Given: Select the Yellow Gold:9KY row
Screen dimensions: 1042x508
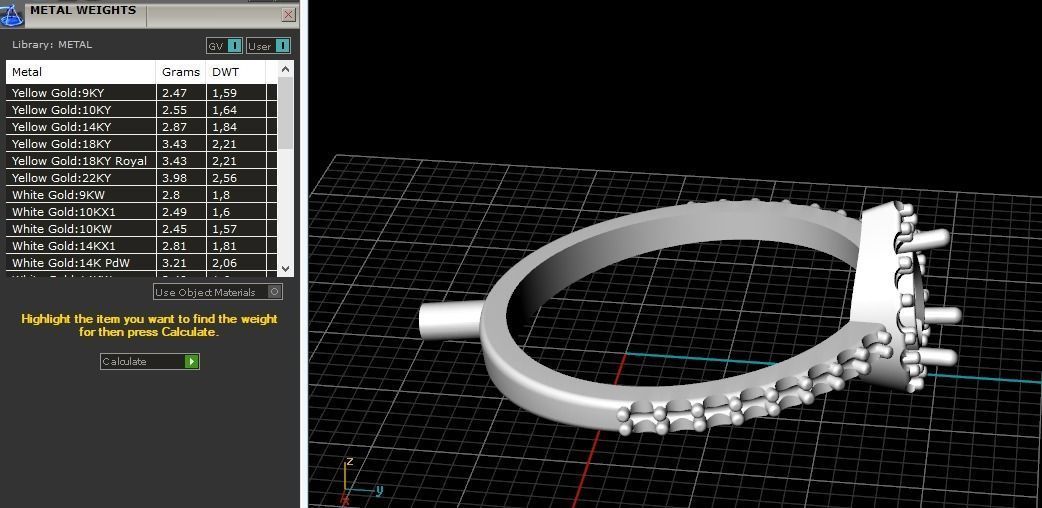Looking at the screenshot, I should point(141,93).
